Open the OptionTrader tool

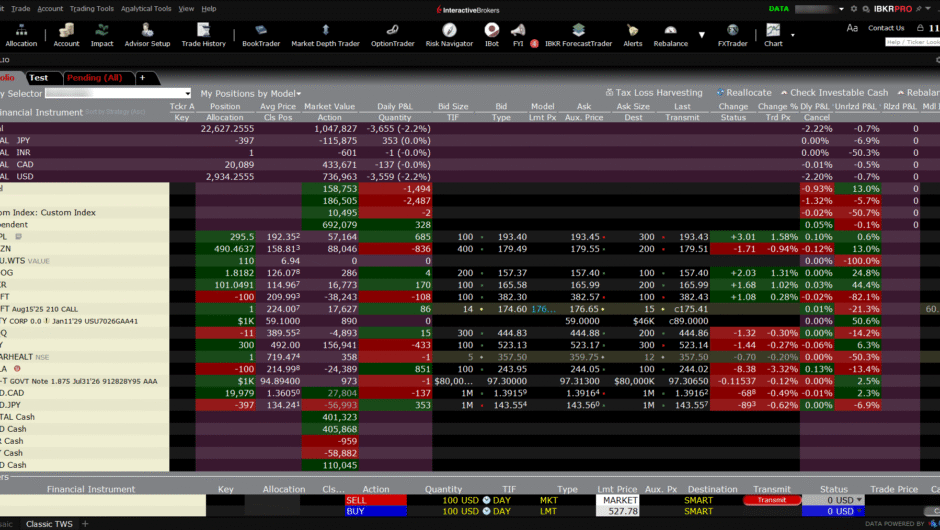coord(392,35)
